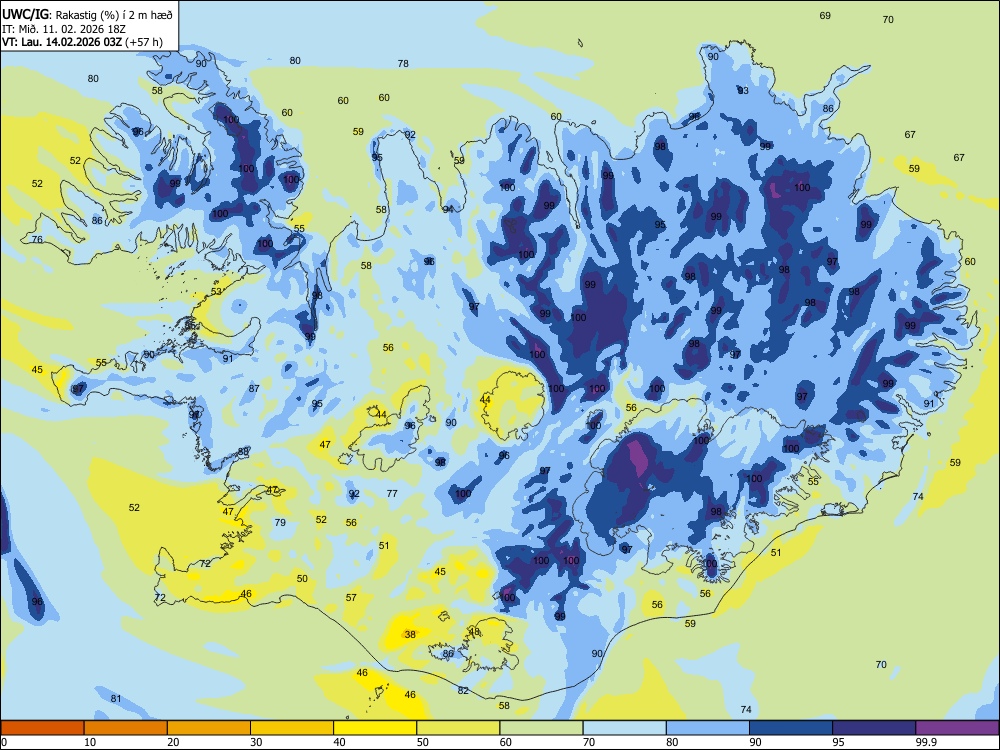Click the '79' humidity value
1000x750 pixels.
point(280,522)
